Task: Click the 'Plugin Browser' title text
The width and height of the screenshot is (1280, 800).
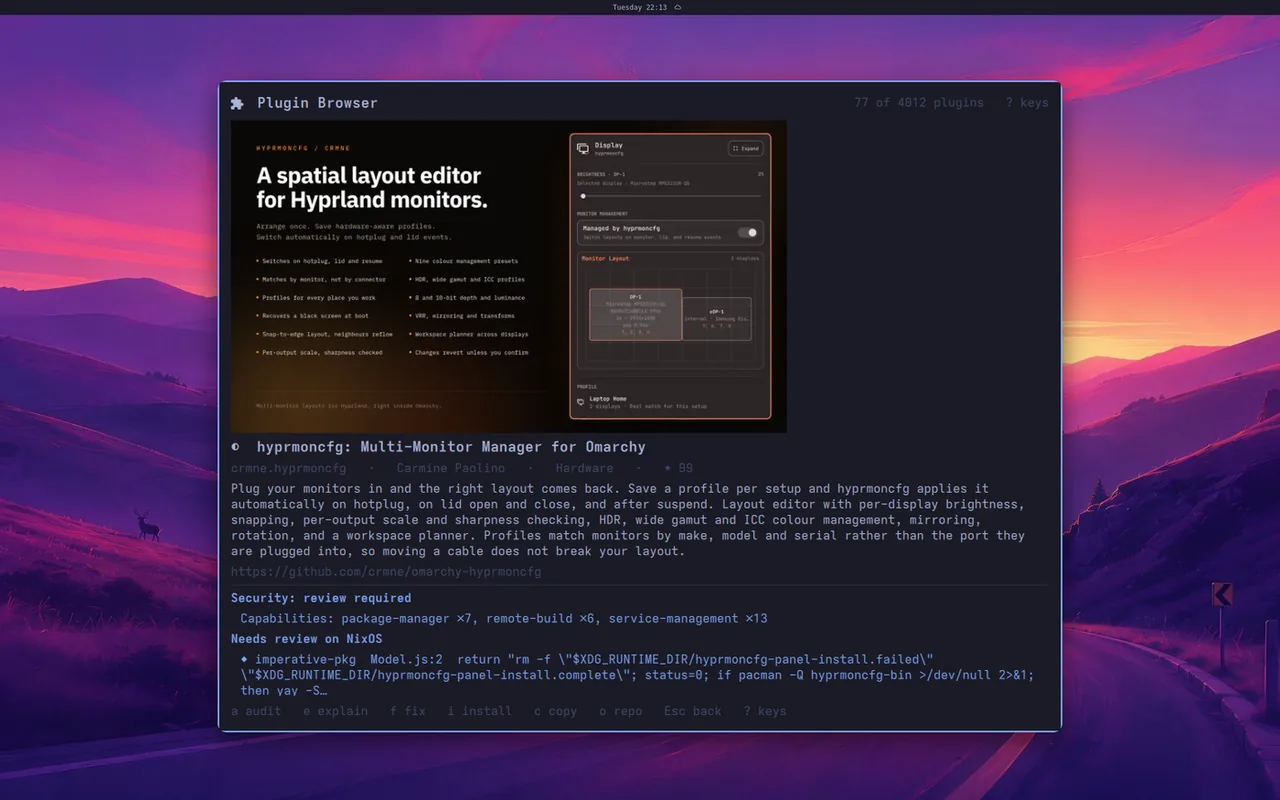Action: [x=317, y=103]
